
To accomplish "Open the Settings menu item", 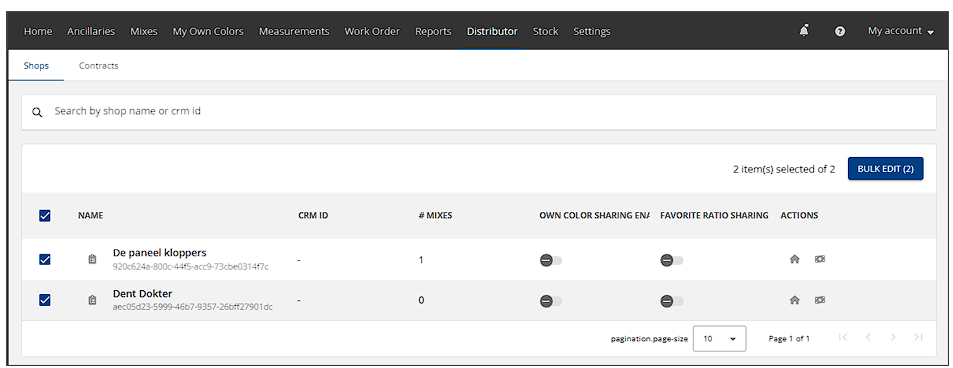I will (x=592, y=31).
